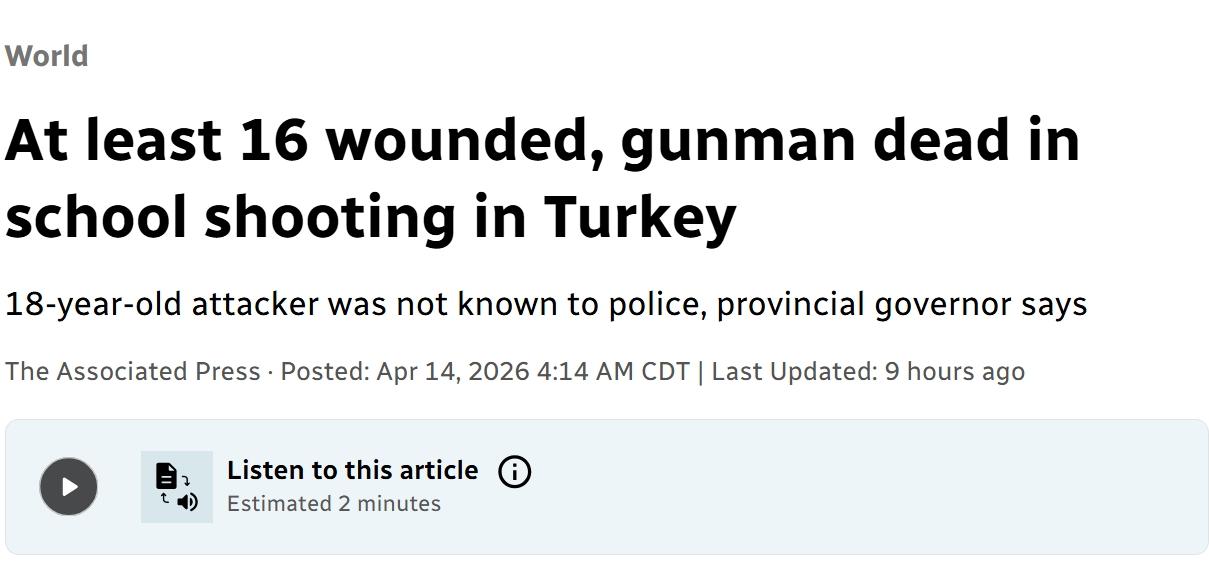Viewport: 1209px width, 580px height.
Task: Click the 'Listen to this article' label
Action: pyautogui.click(x=352, y=470)
